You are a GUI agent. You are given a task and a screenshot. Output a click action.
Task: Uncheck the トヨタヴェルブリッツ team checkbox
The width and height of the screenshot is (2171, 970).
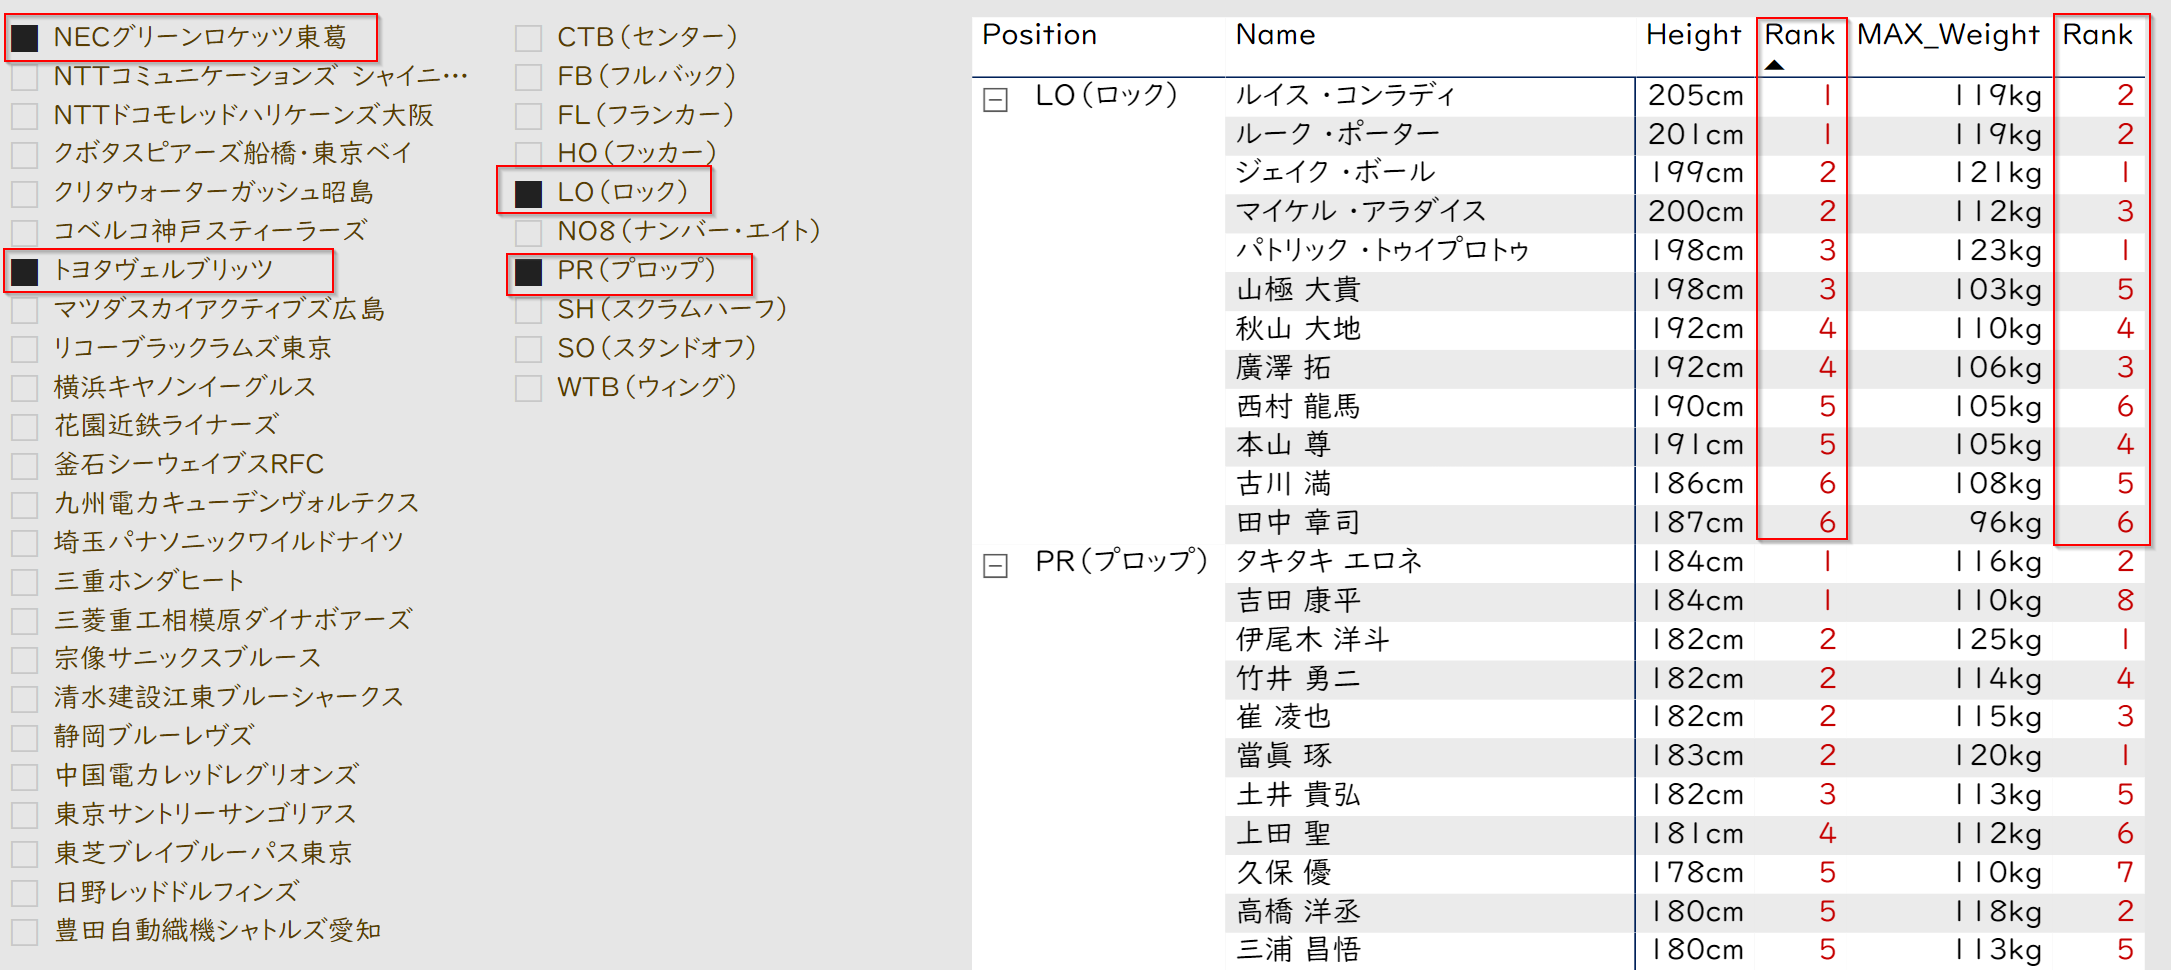click(x=25, y=271)
